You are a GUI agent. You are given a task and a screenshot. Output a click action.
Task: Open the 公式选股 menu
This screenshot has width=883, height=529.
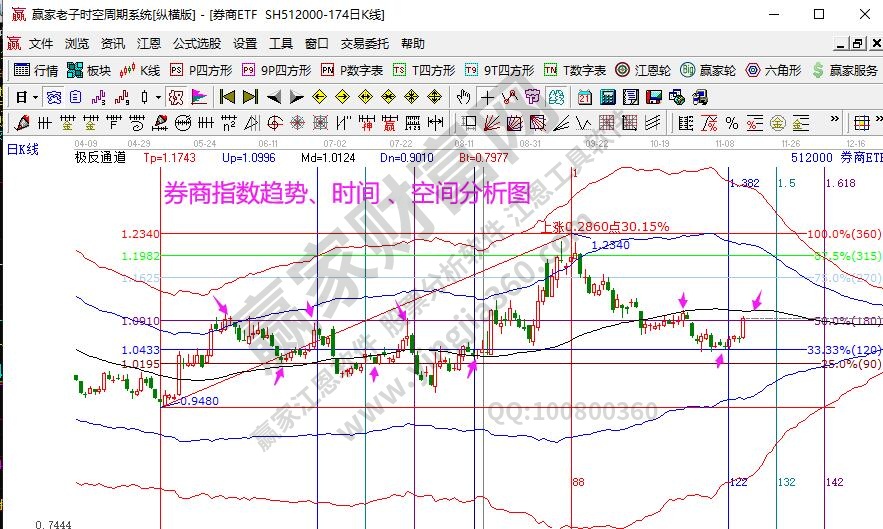click(x=197, y=44)
